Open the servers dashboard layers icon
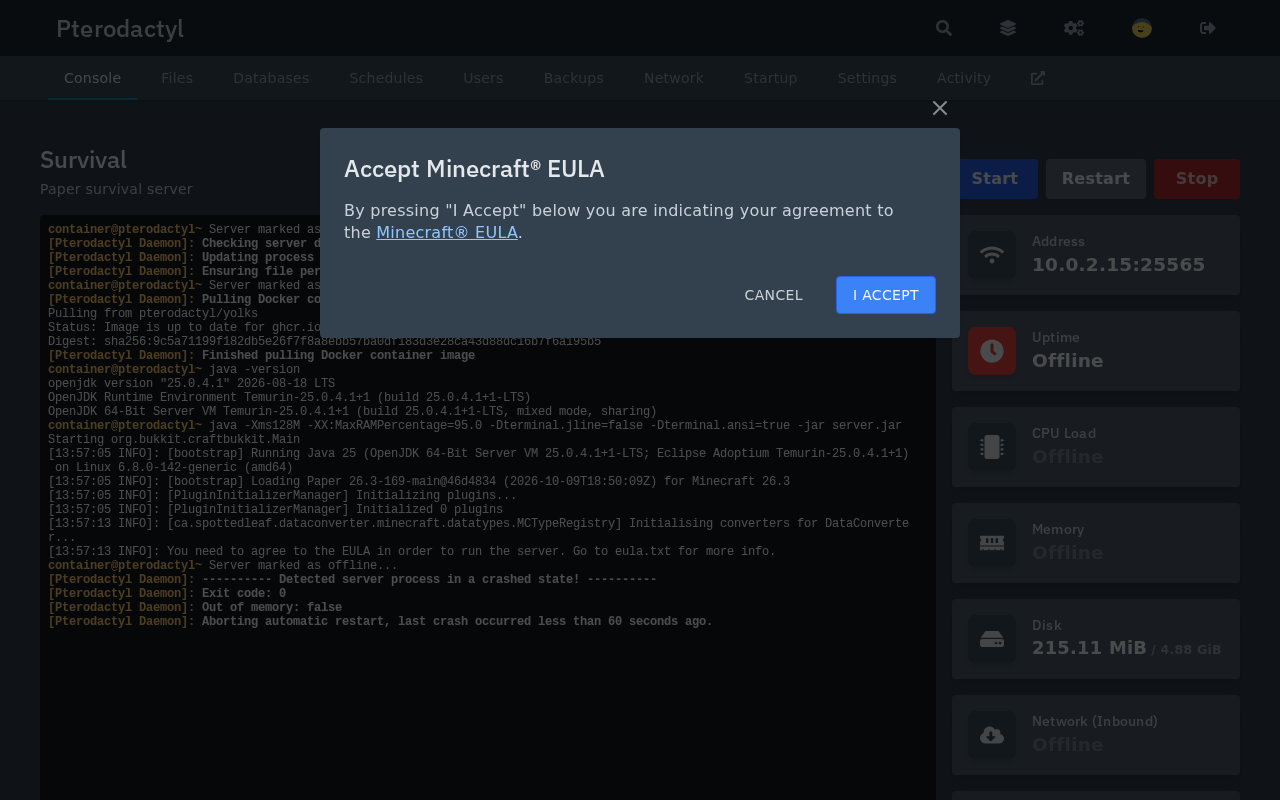Viewport: 1280px width, 800px height. tap(1008, 28)
